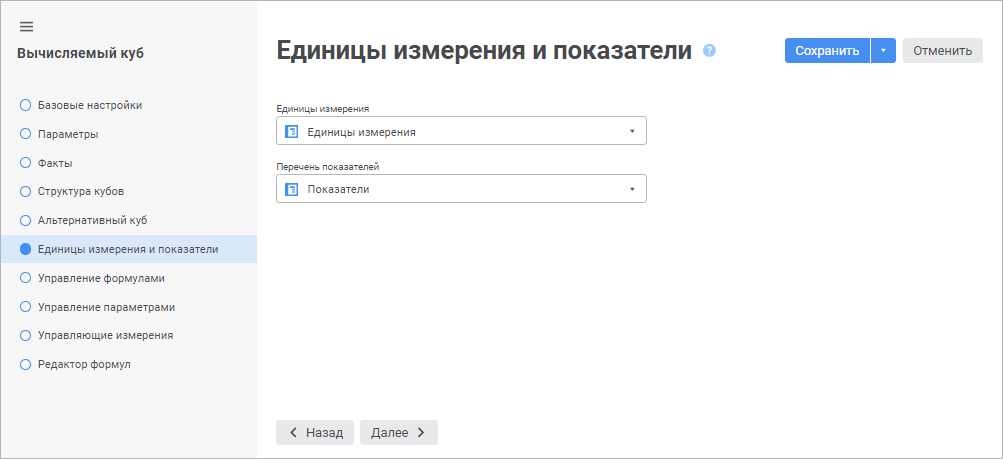This screenshot has height=459, width=1003.
Task: Select the Параметры step radio
Action: click(26, 134)
